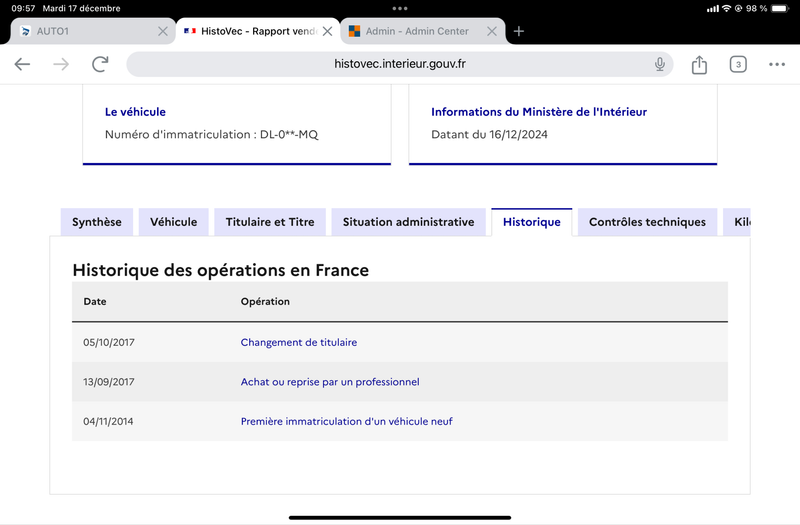Go back with the browser back arrow
The width and height of the screenshot is (800, 525).
tap(22, 64)
